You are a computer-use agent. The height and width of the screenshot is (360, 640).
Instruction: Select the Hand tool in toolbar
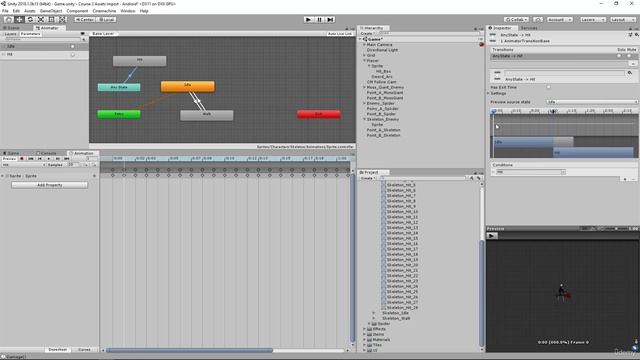point(8,20)
